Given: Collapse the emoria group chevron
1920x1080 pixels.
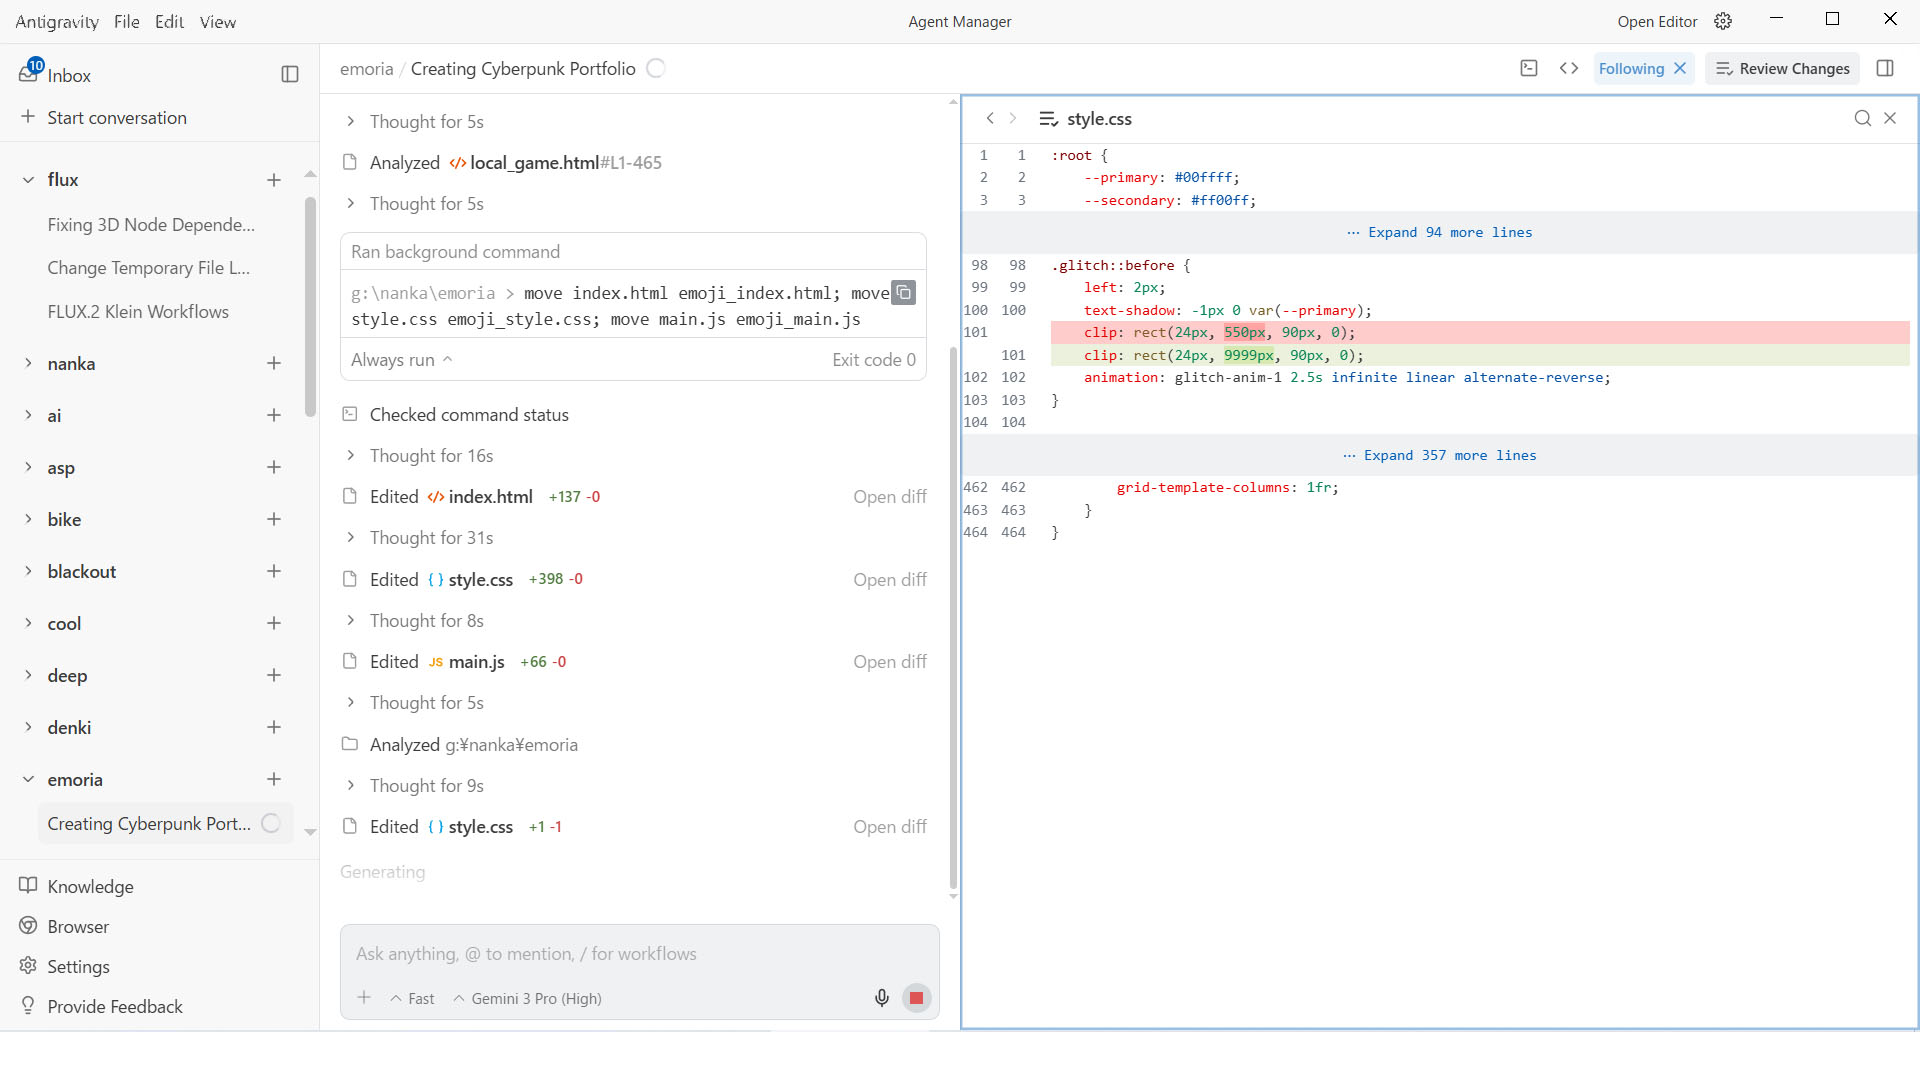Looking at the screenshot, I should [x=28, y=779].
